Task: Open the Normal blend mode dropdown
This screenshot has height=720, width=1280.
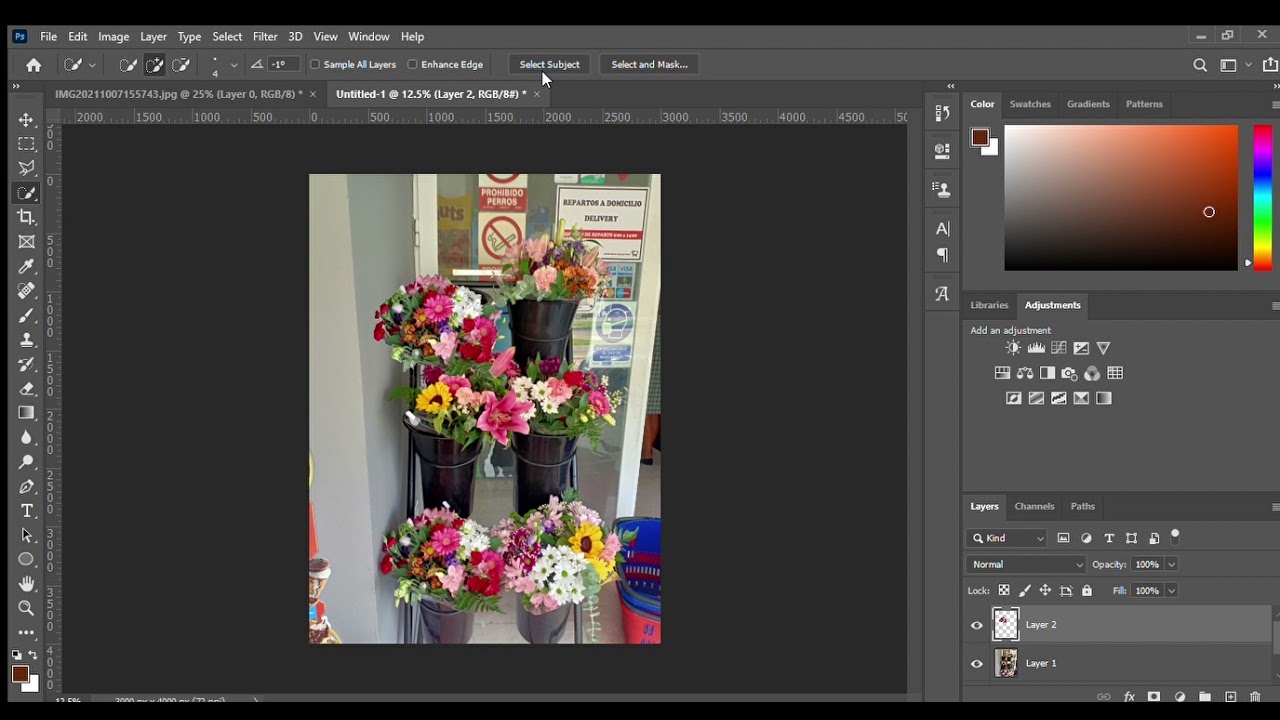Action: pyautogui.click(x=1026, y=565)
